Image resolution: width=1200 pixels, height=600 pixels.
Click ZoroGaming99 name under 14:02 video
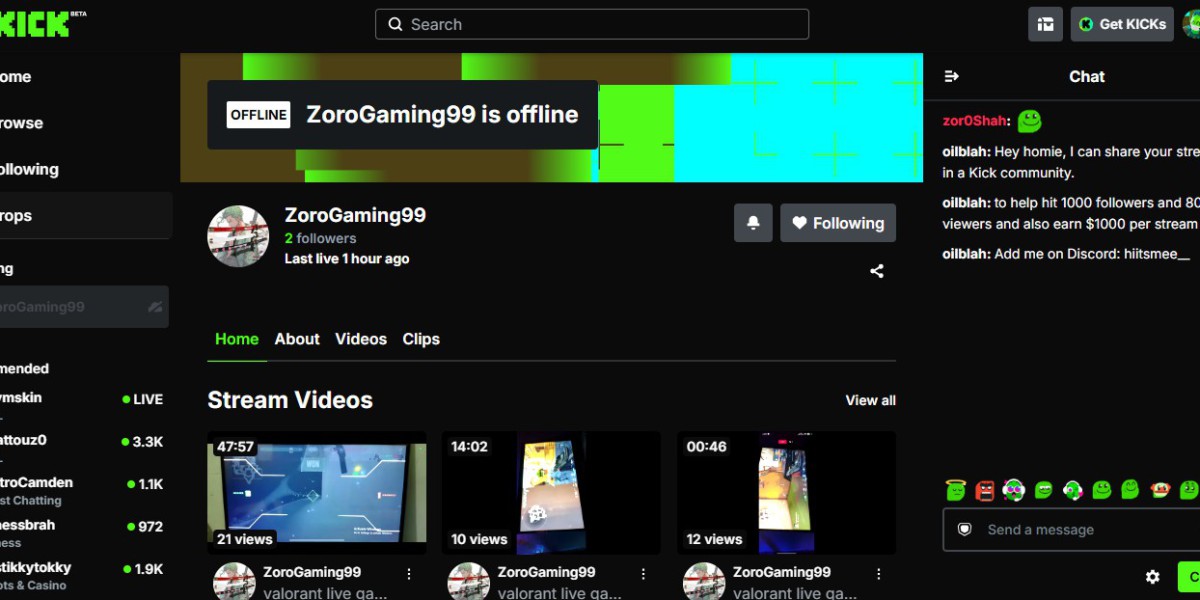[x=547, y=572]
